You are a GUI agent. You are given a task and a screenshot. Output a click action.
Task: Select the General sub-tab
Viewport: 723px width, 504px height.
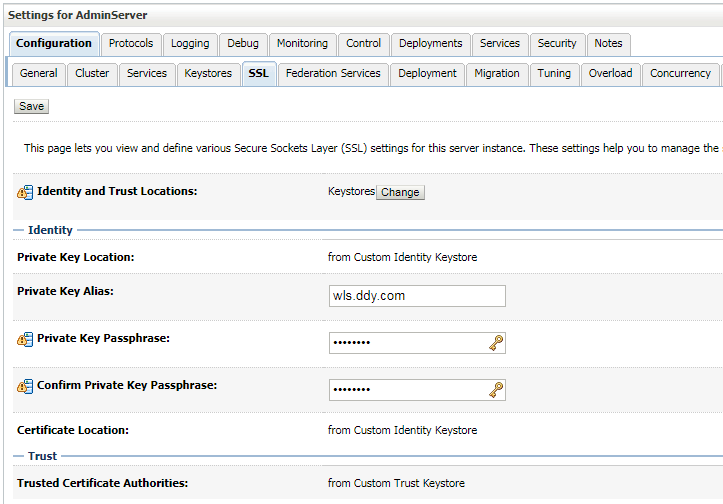(39, 74)
